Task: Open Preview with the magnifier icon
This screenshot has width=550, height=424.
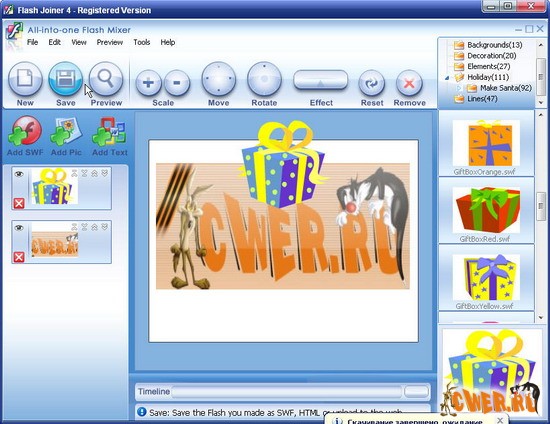Action: pyautogui.click(x=106, y=79)
